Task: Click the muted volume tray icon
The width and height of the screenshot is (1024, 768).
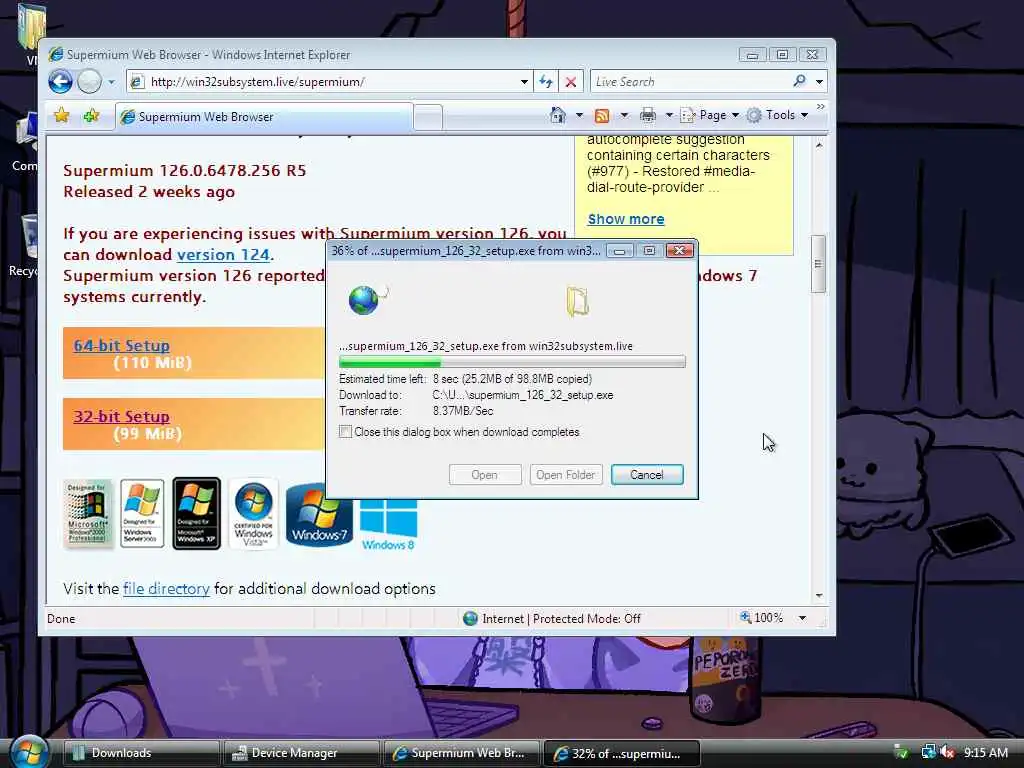Action: pyautogui.click(x=947, y=752)
